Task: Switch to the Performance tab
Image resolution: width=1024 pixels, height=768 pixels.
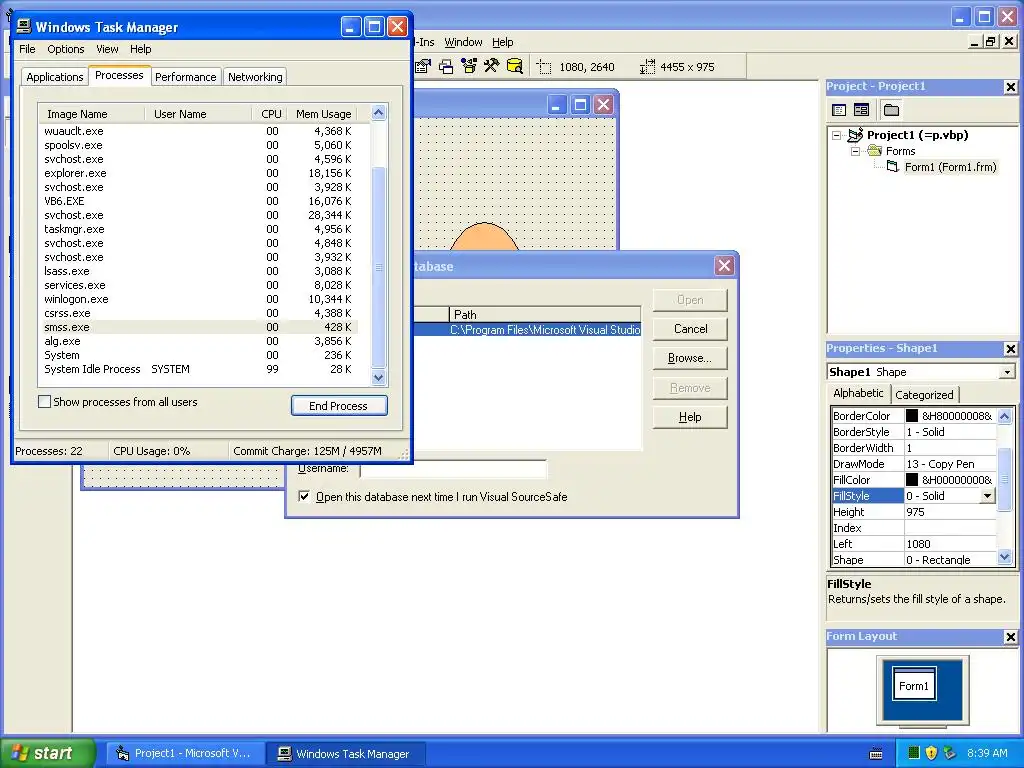Action: (185, 76)
